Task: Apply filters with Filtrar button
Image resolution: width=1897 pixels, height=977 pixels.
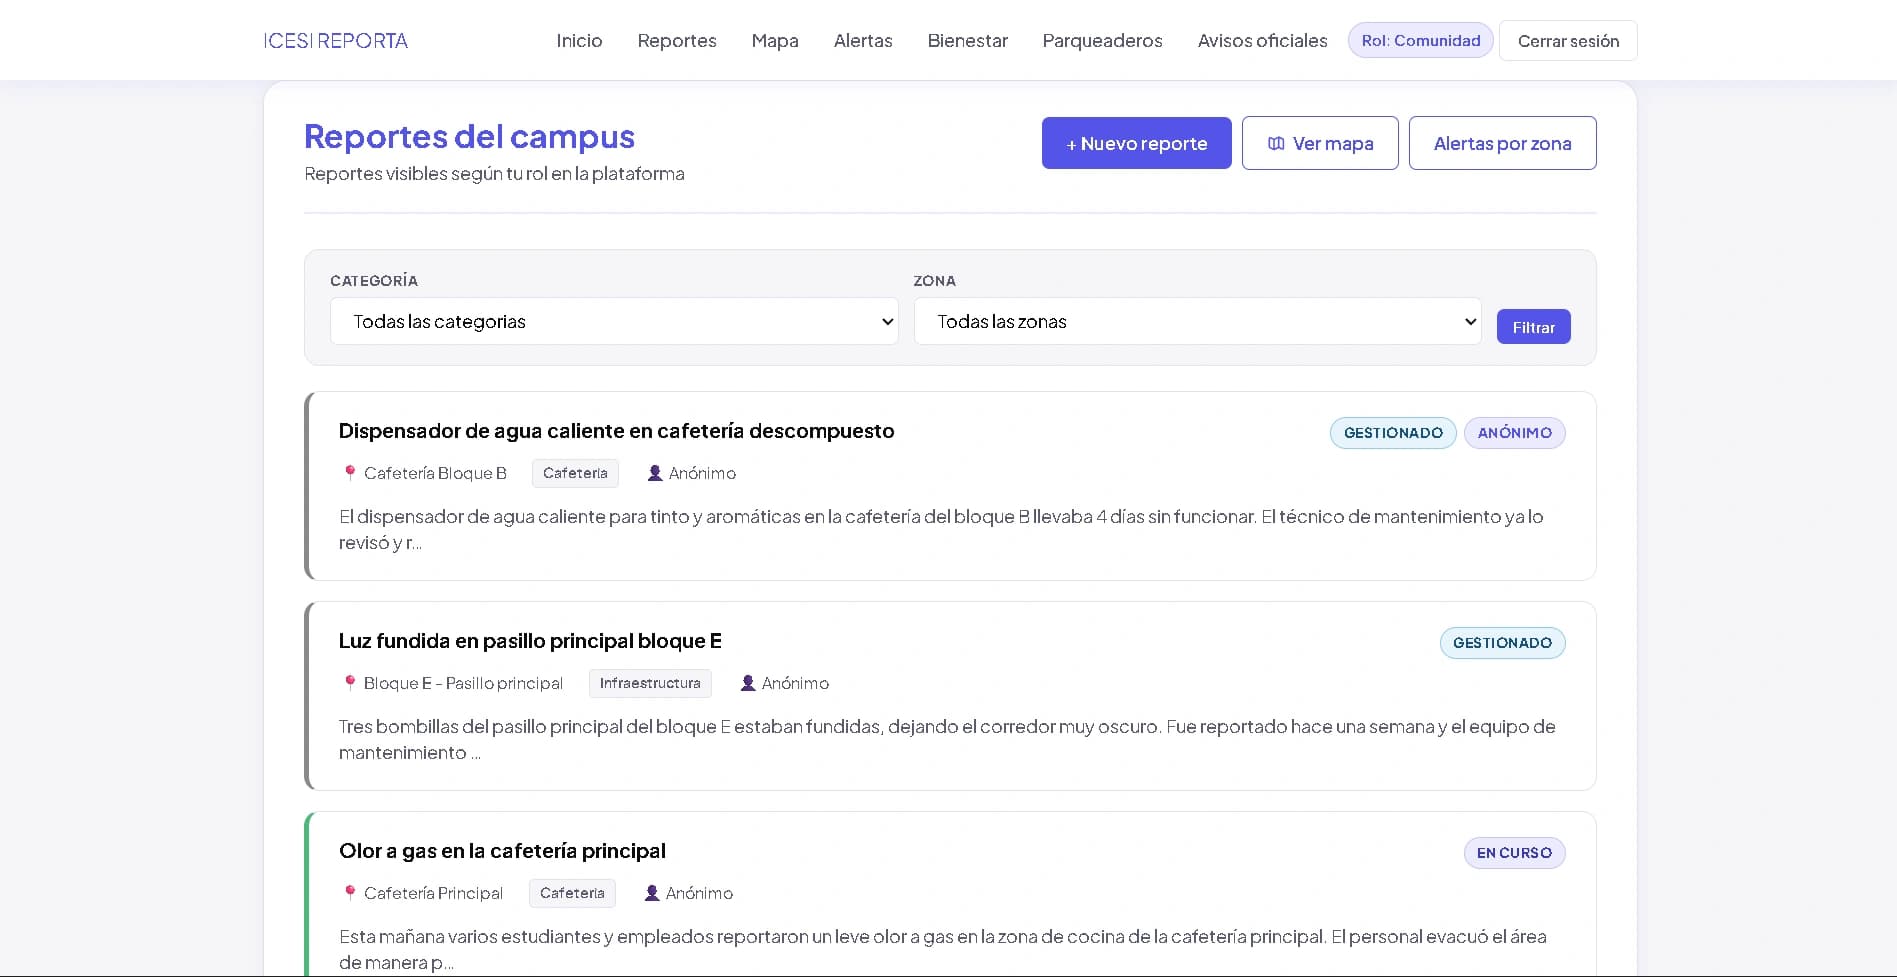Action: click(1533, 327)
